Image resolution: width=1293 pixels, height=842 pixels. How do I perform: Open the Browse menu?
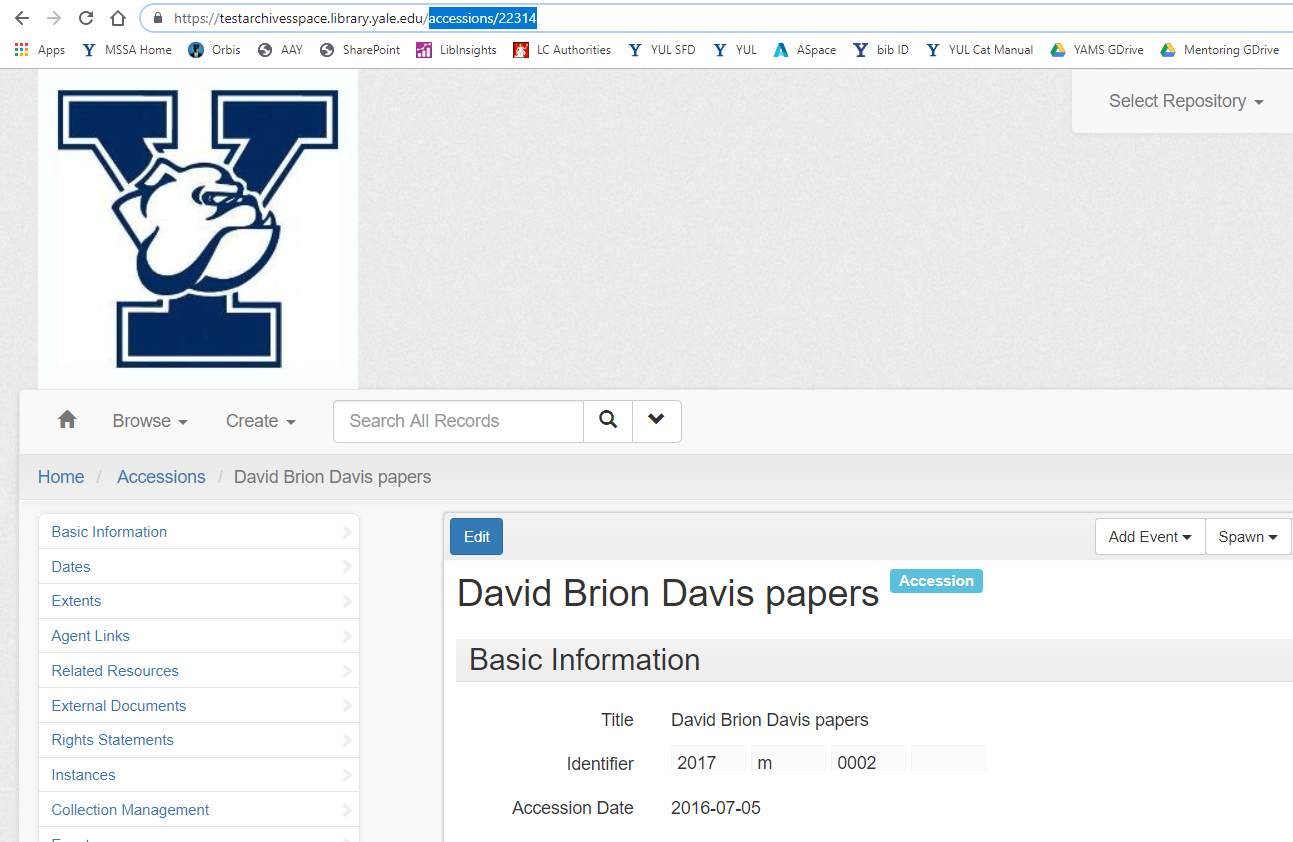(150, 421)
